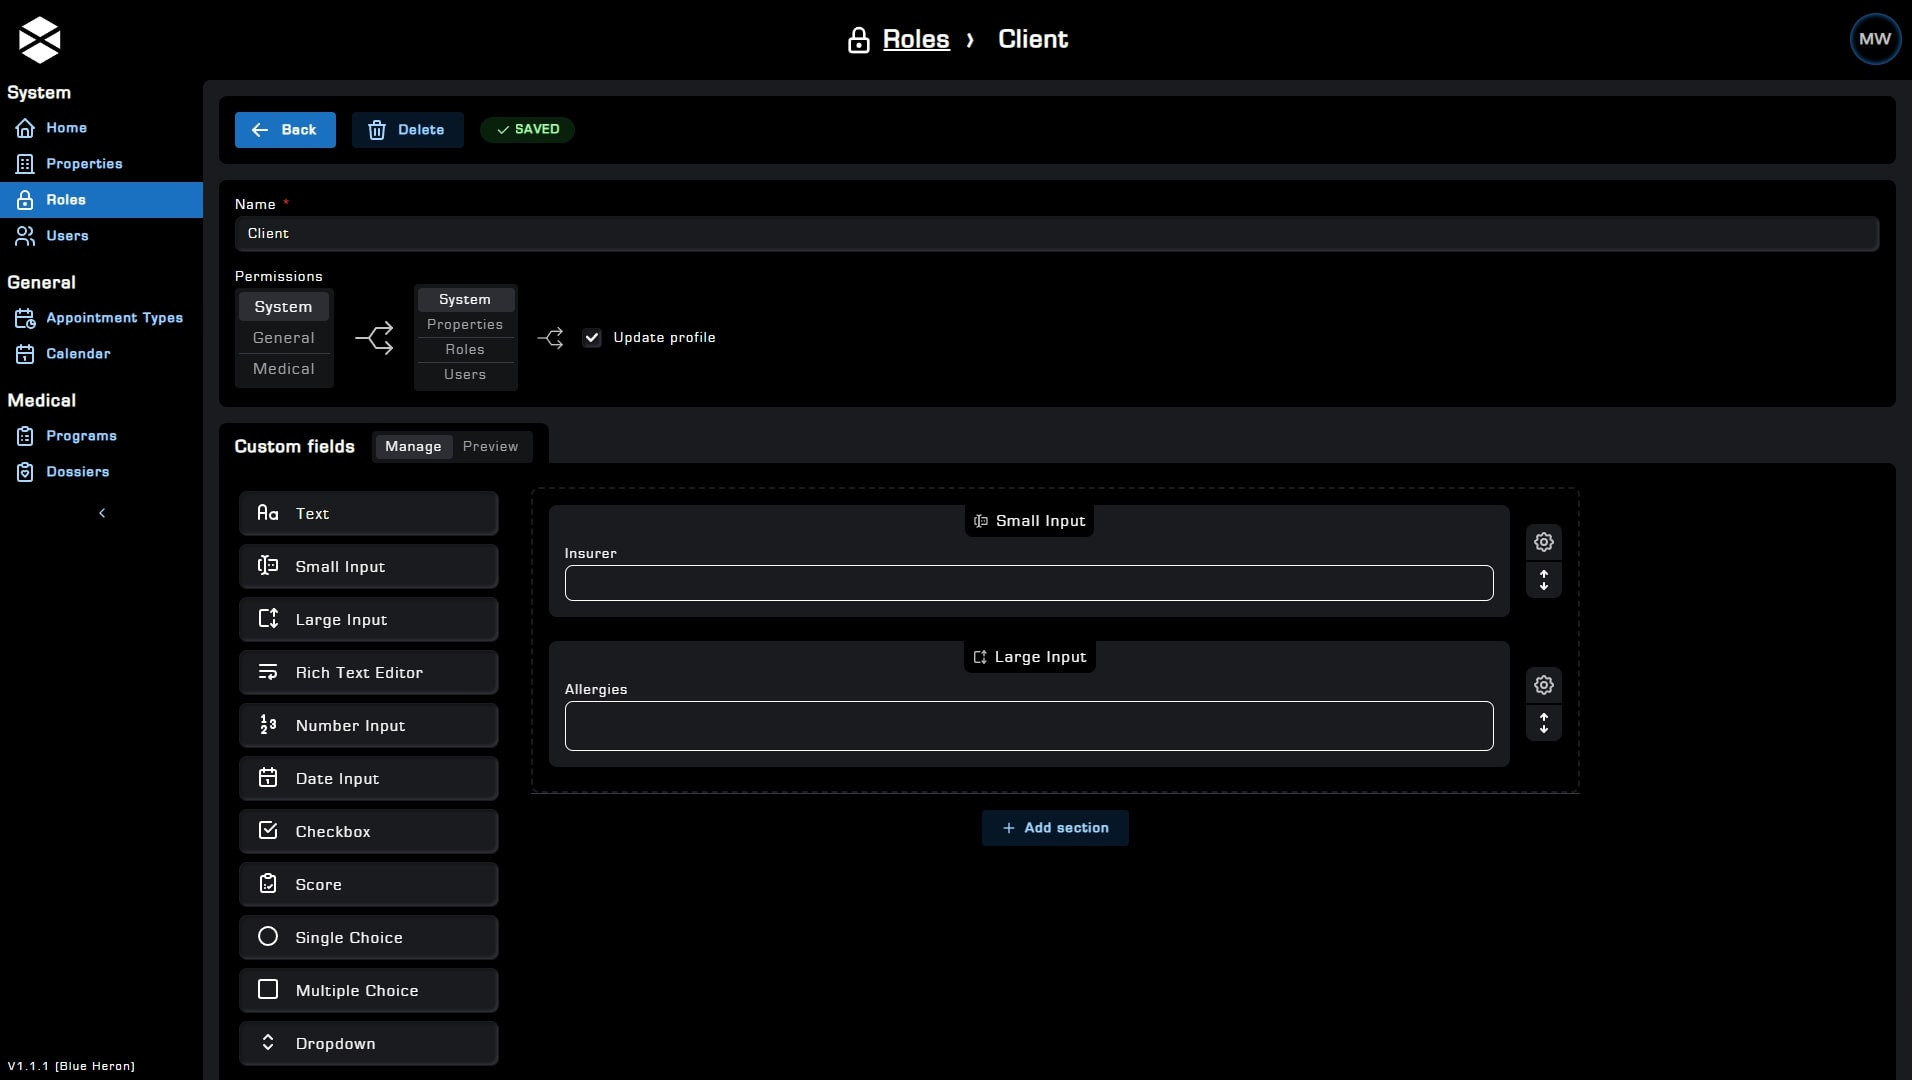Click into the Allergies input field
The image size is (1912, 1080).
(1029, 726)
